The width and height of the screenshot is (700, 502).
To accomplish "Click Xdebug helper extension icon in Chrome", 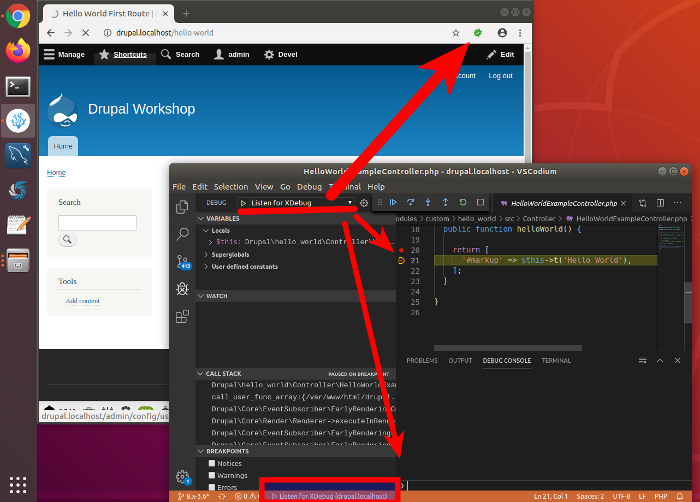I will (478, 33).
